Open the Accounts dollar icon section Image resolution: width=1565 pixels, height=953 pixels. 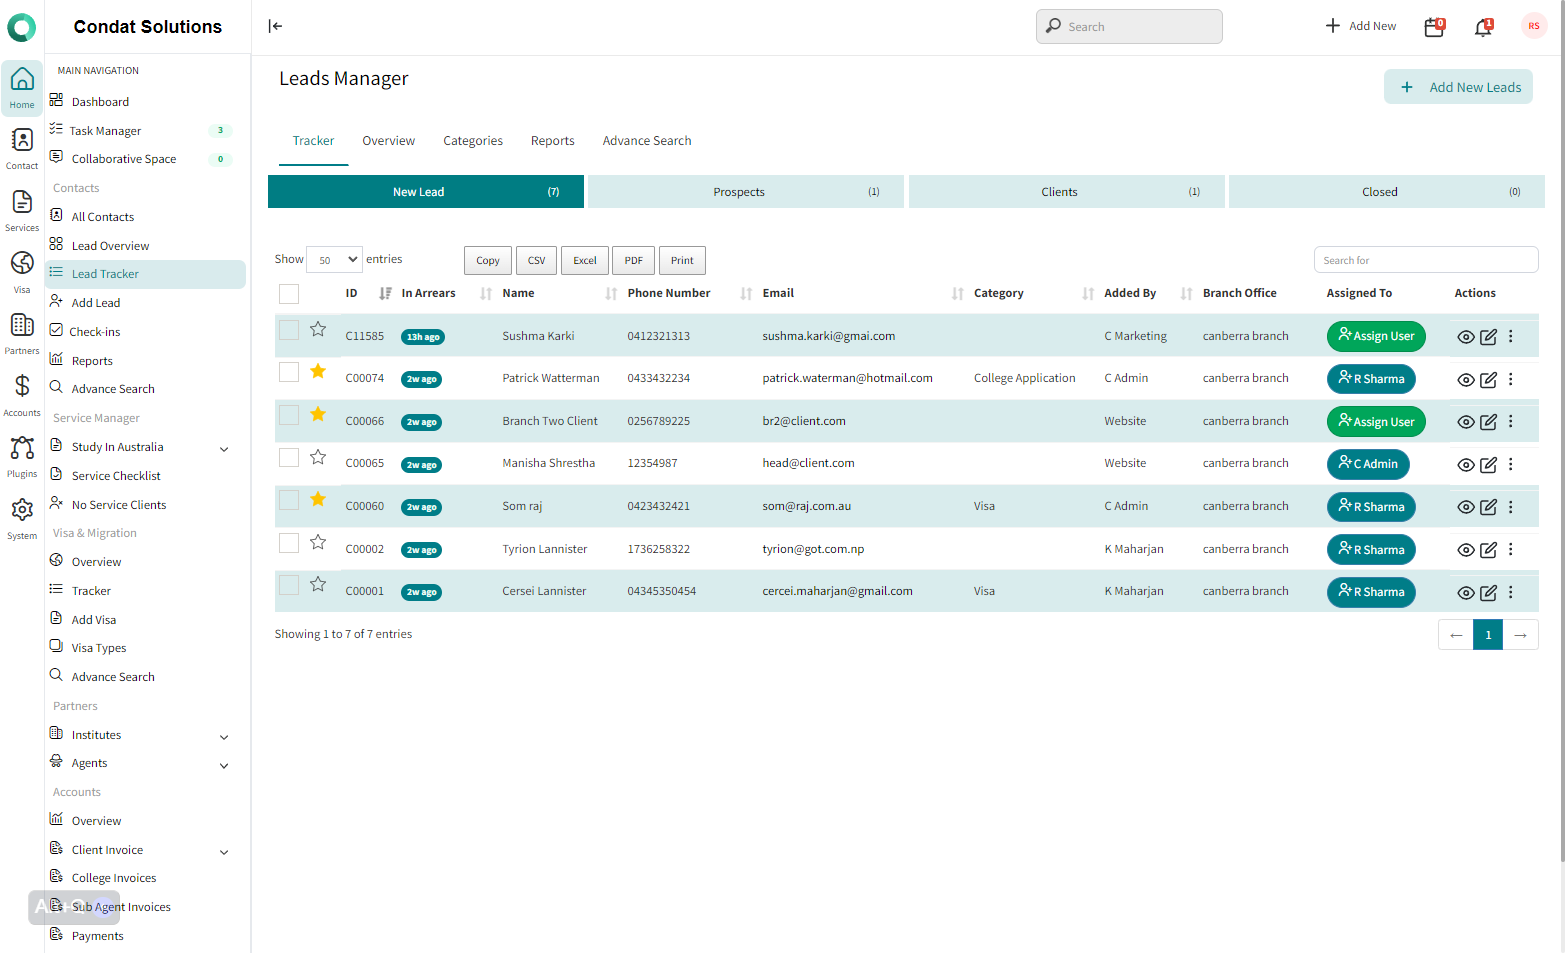[x=22, y=396]
